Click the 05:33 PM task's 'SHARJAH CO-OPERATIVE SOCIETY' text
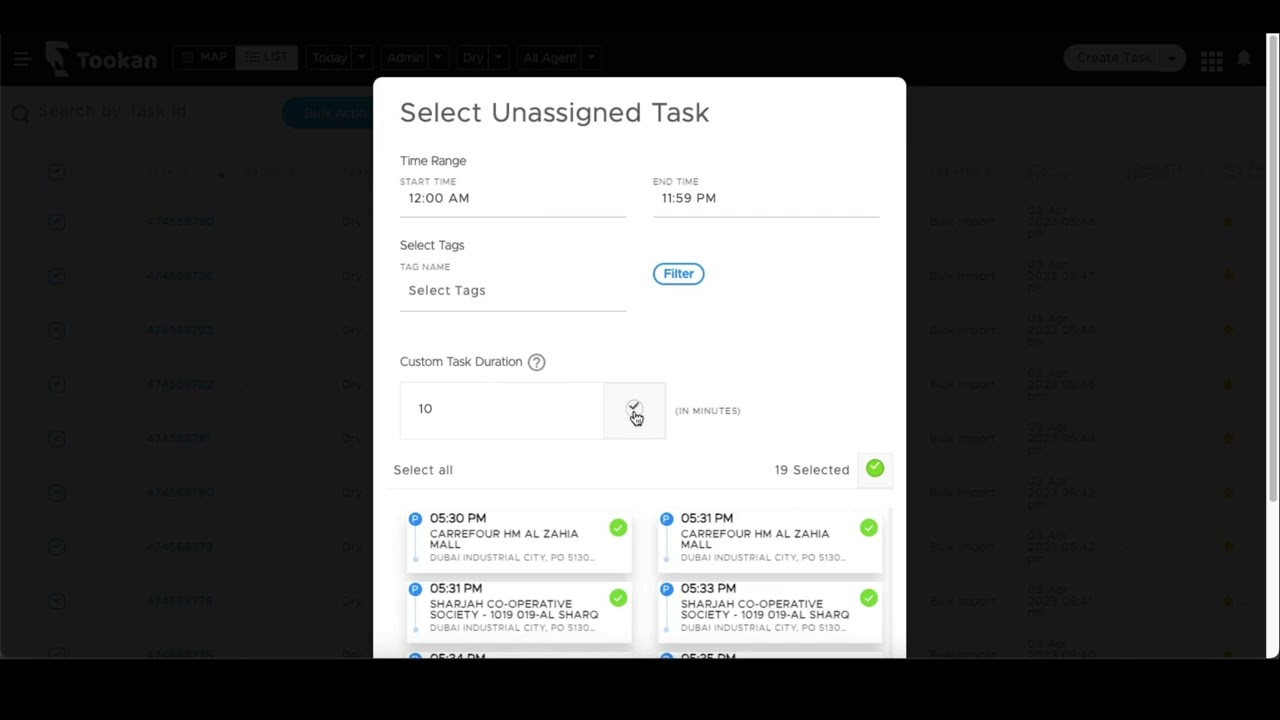This screenshot has width=1280, height=720. pyautogui.click(x=765, y=609)
